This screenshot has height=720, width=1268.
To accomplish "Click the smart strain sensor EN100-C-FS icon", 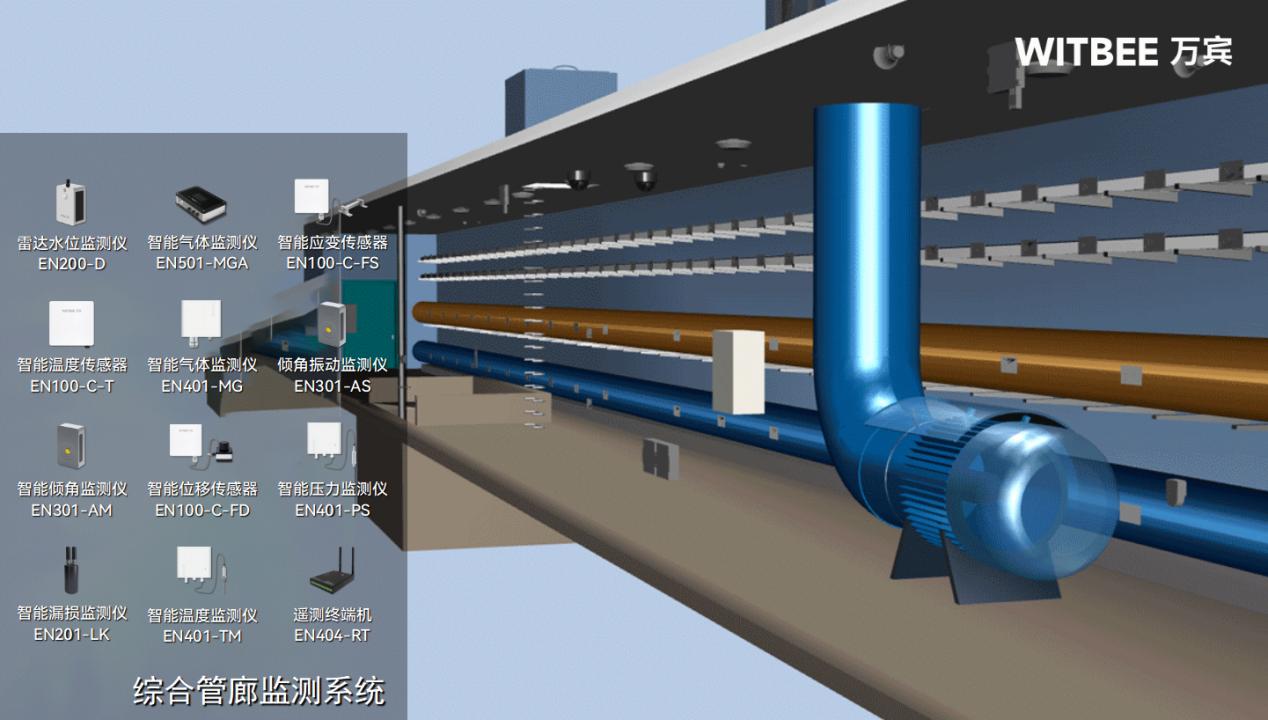I will tap(312, 197).
